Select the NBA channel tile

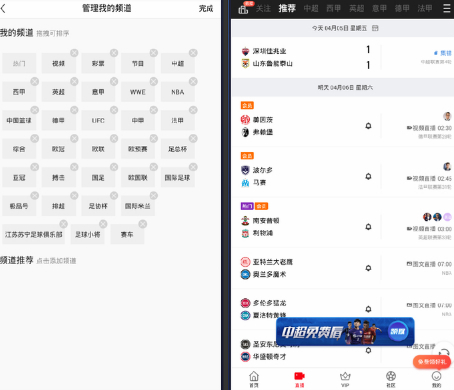[178, 92]
